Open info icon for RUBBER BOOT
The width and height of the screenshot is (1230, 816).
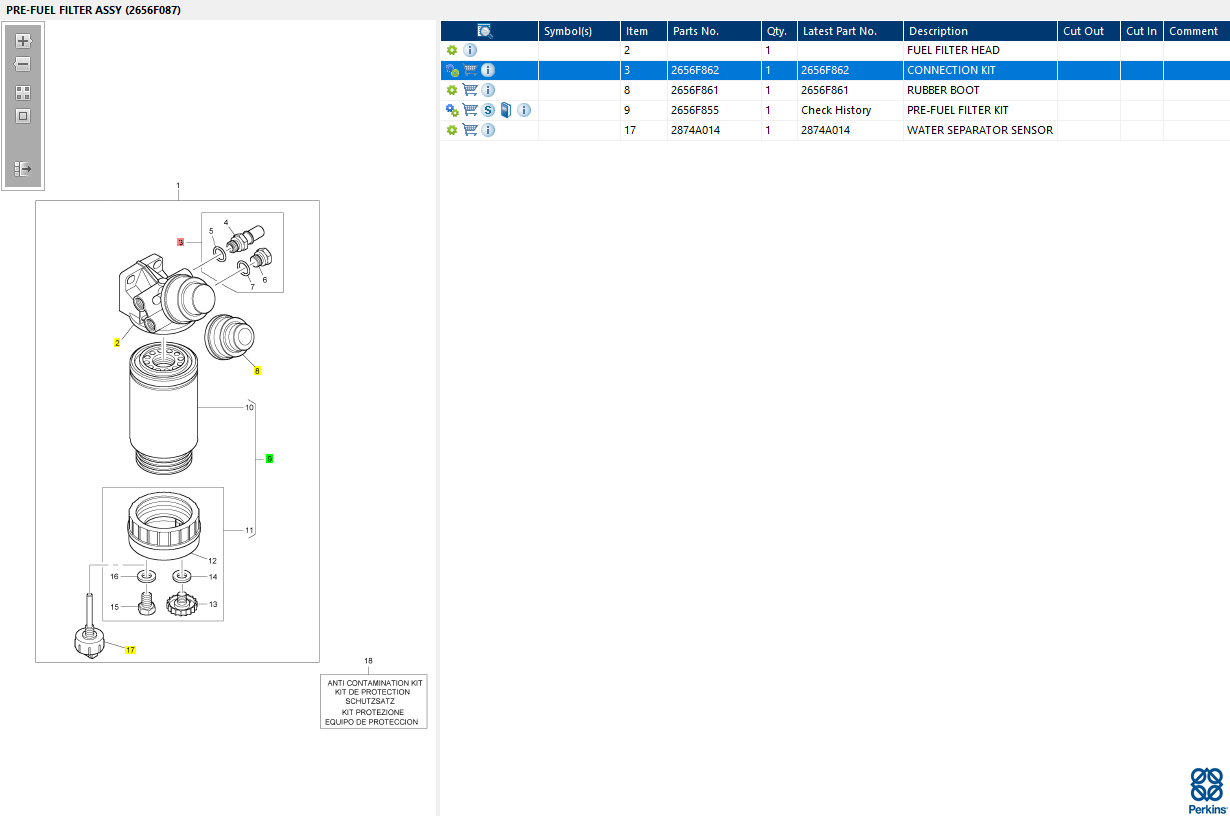[488, 90]
